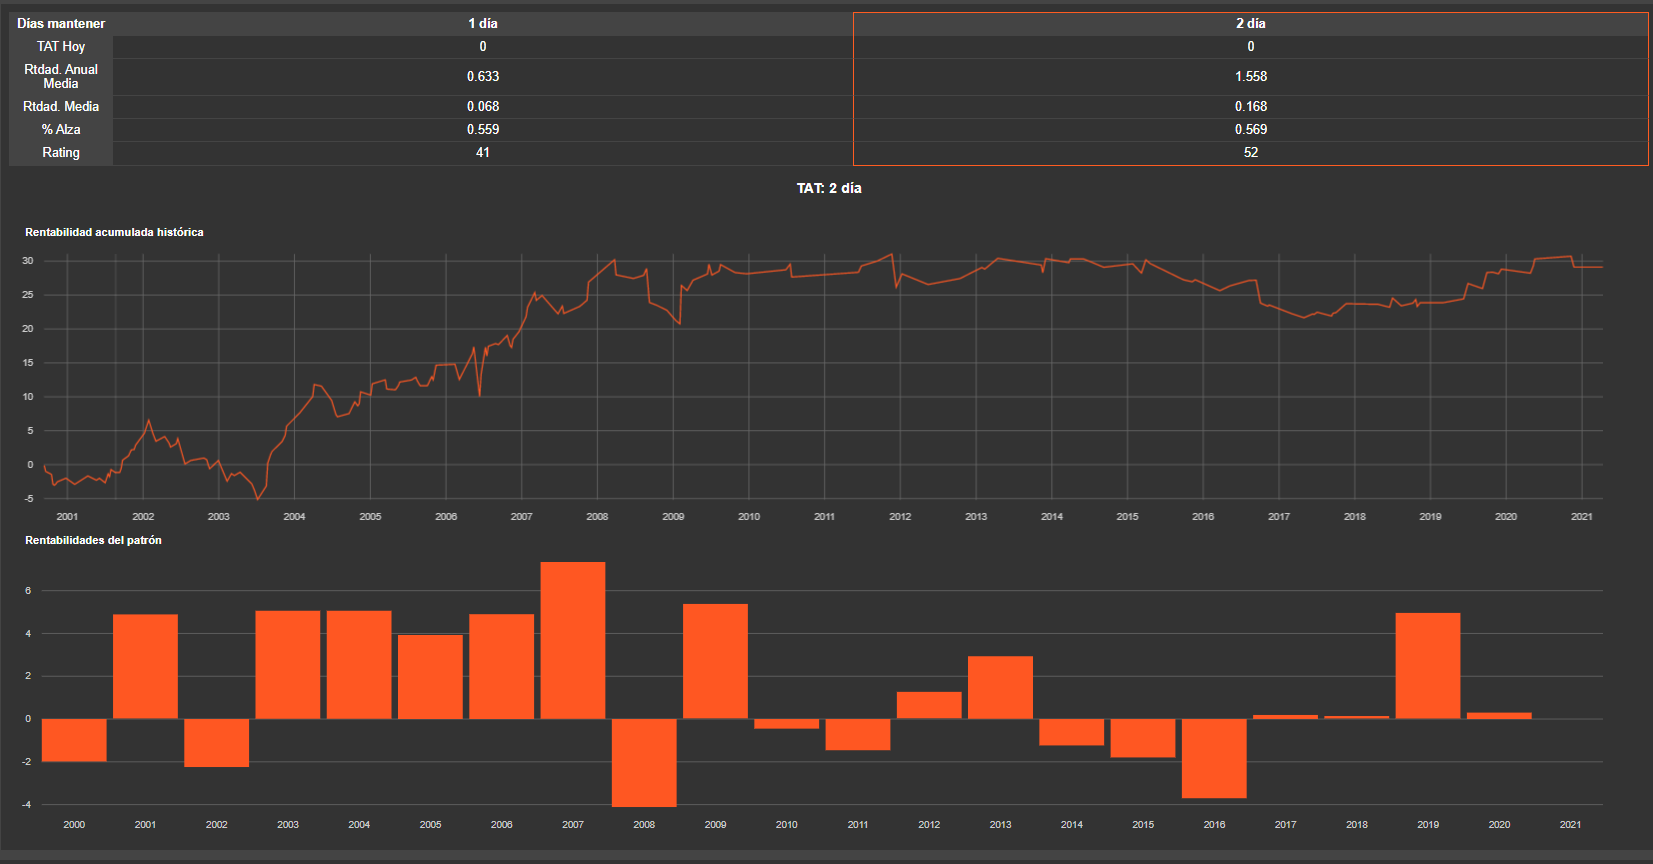Click the "Rentabilidad acumulada histórica" chart heading
Viewport: 1653px width, 864px height.
coord(114,232)
